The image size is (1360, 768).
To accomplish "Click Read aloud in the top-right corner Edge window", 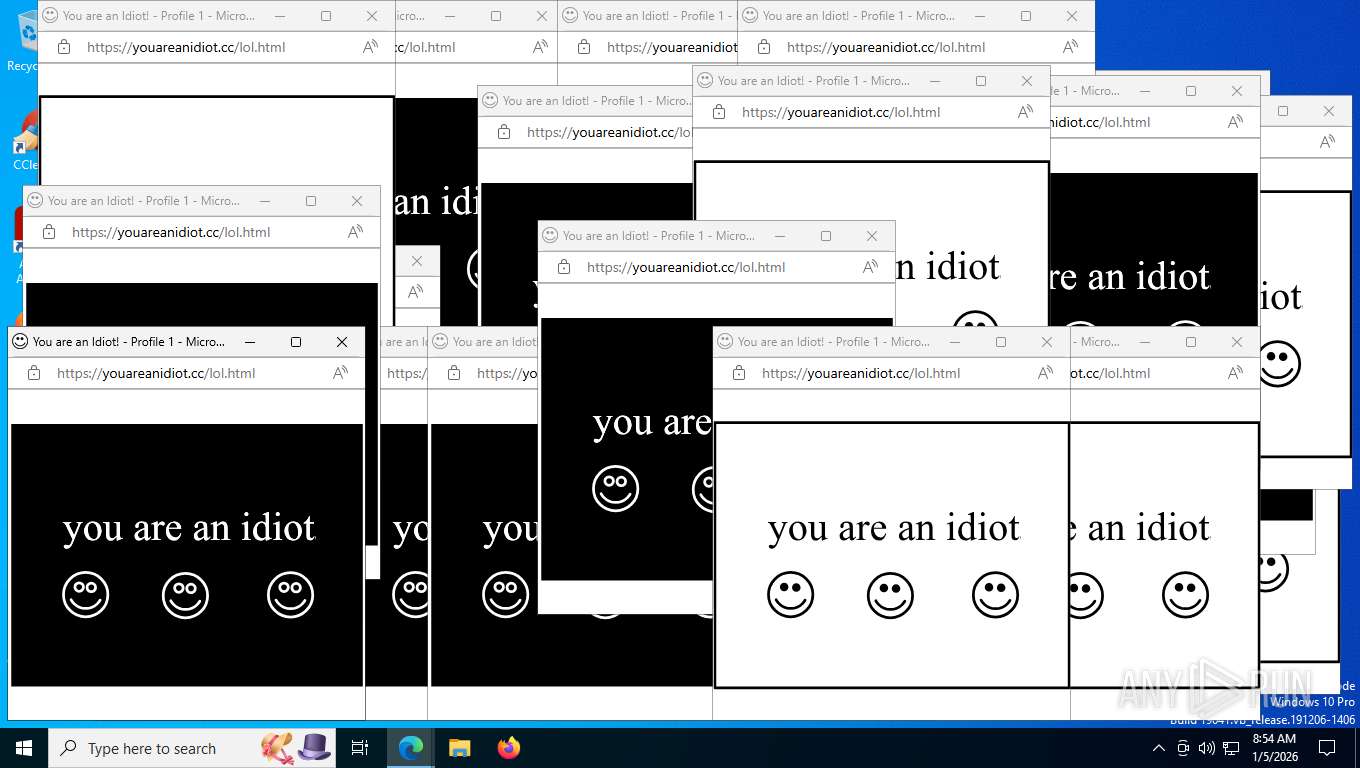I will (1070, 47).
